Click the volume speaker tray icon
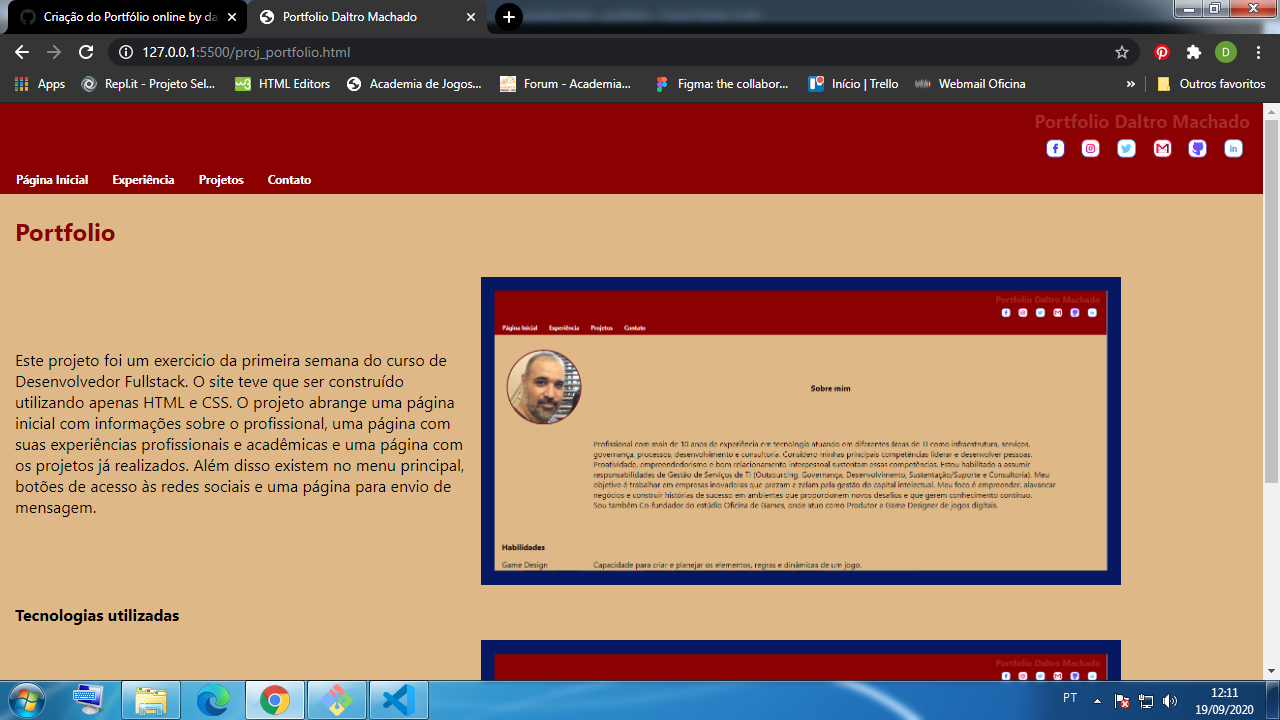1280x720 pixels. pyautogui.click(x=1170, y=701)
